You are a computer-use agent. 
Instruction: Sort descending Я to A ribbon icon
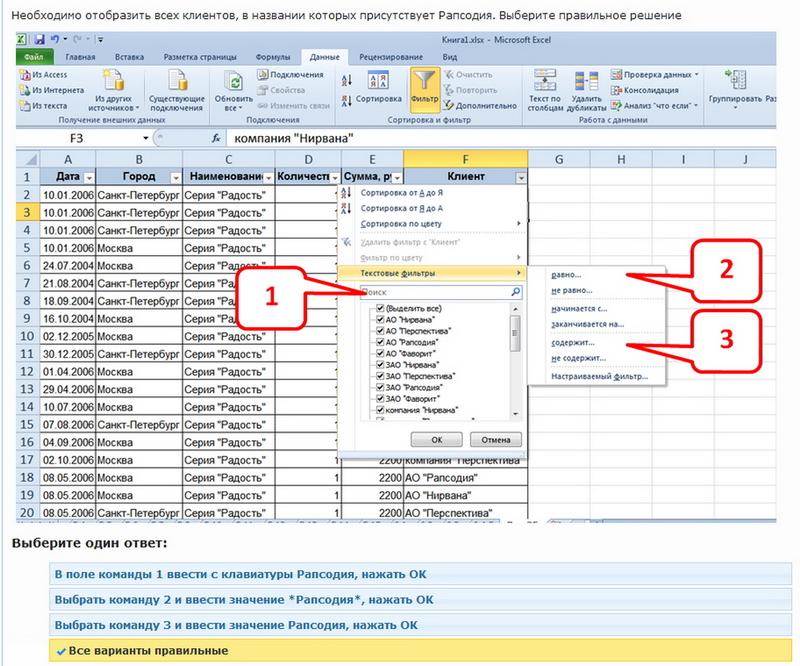coord(347,101)
